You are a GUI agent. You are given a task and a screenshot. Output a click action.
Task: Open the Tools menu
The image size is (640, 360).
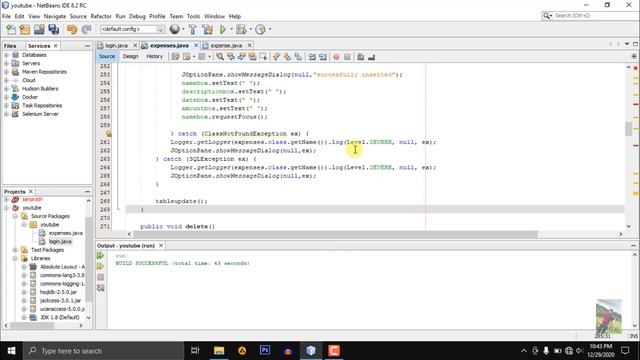pos(193,16)
